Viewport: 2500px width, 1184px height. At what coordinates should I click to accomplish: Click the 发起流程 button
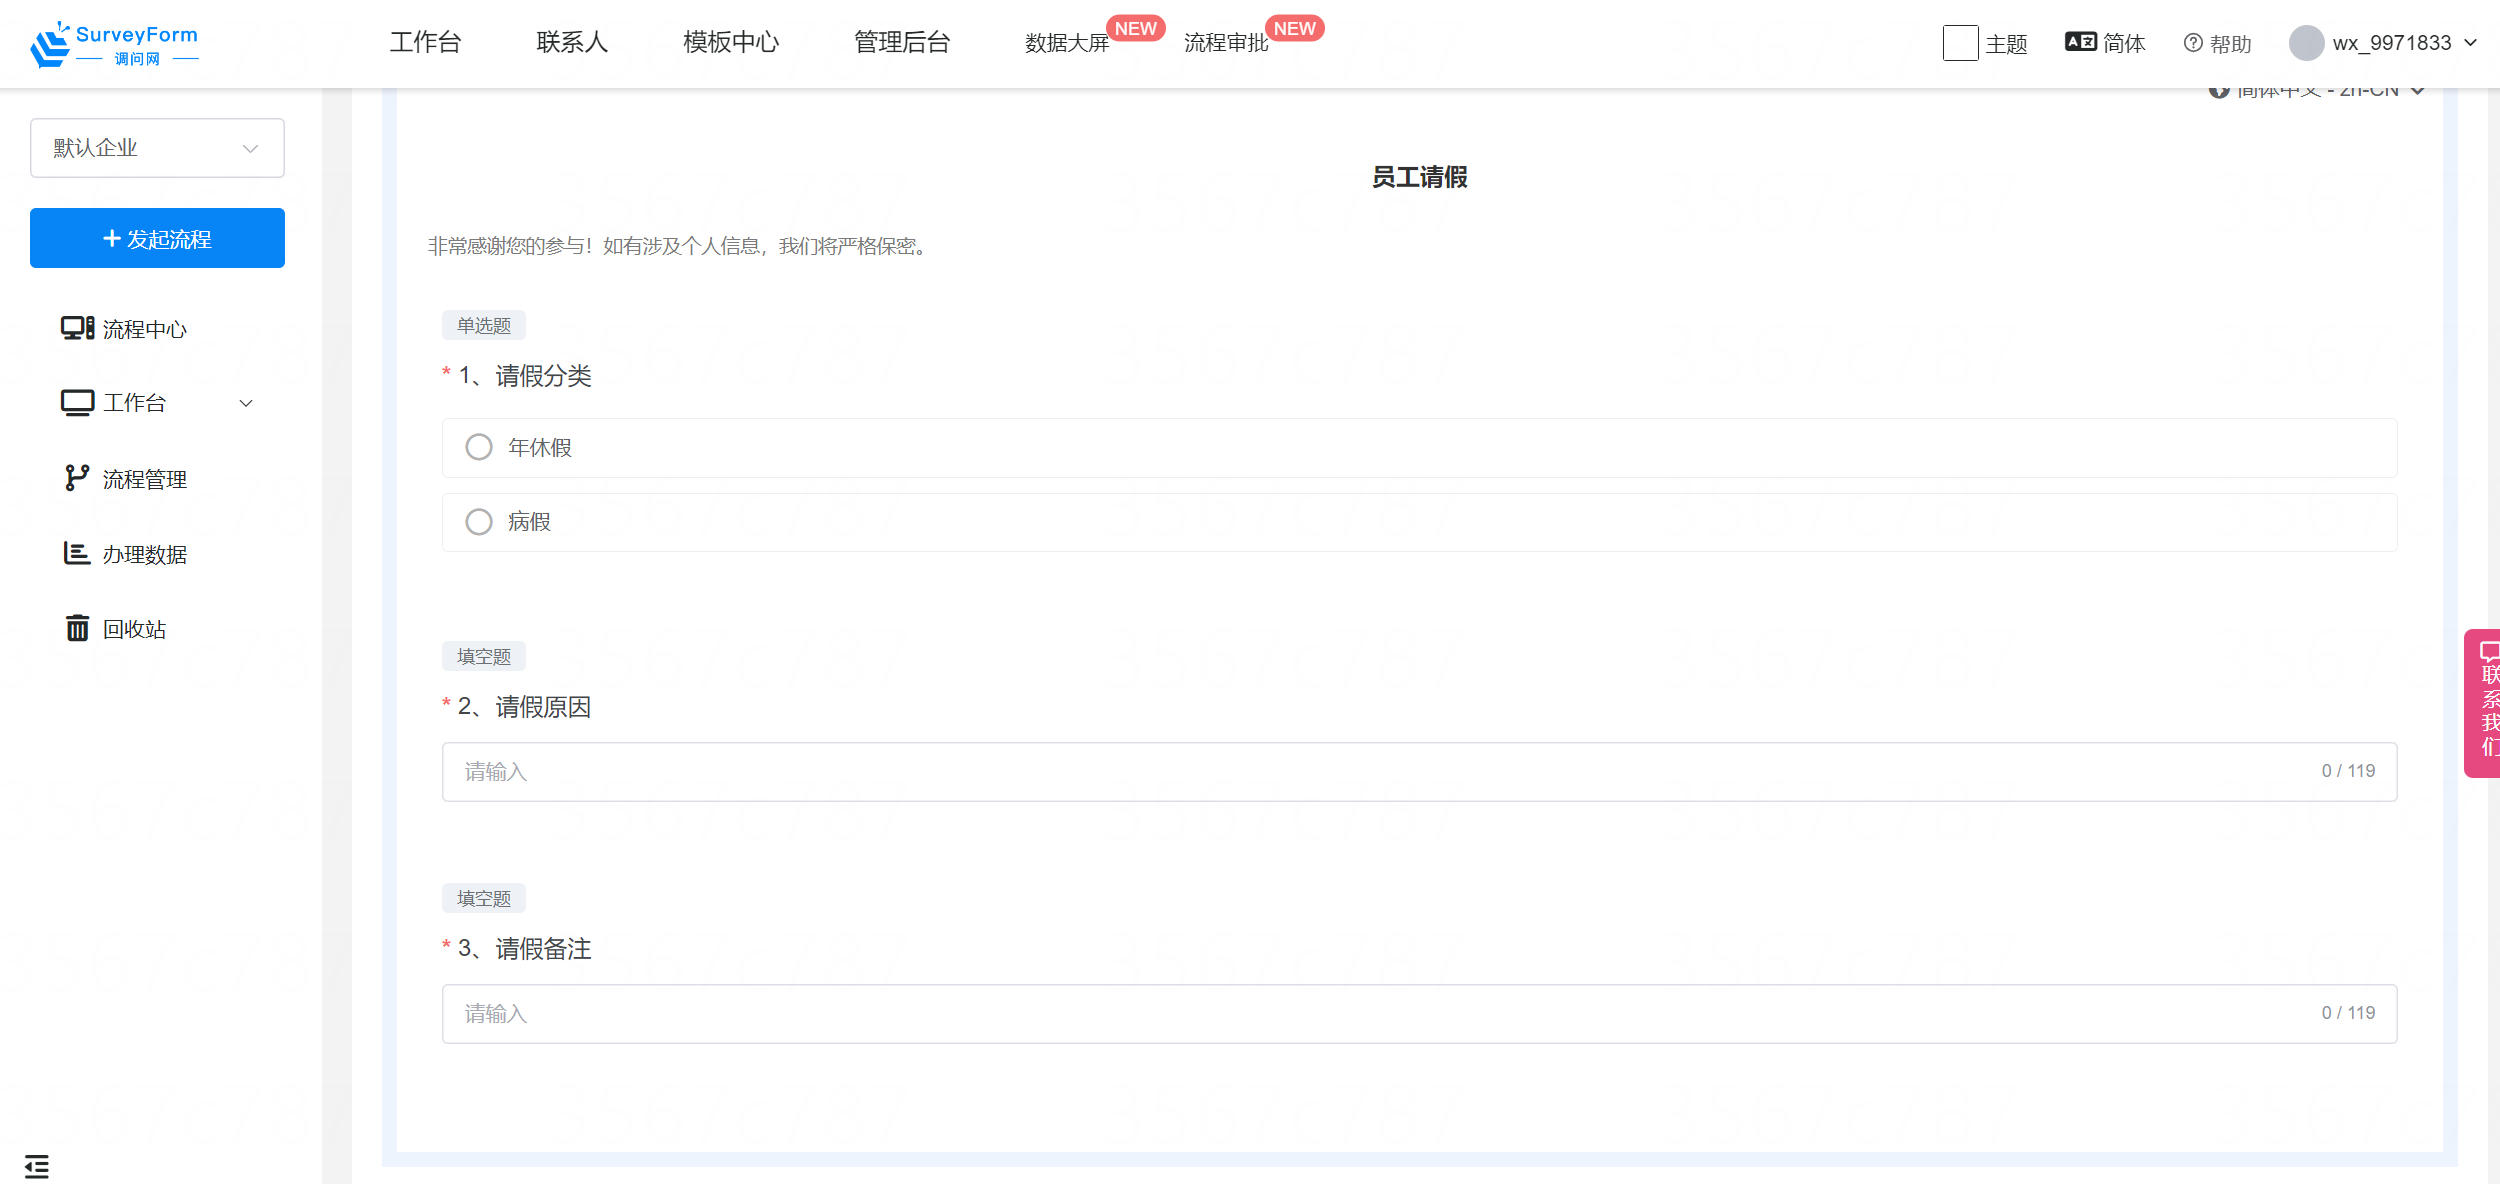157,238
